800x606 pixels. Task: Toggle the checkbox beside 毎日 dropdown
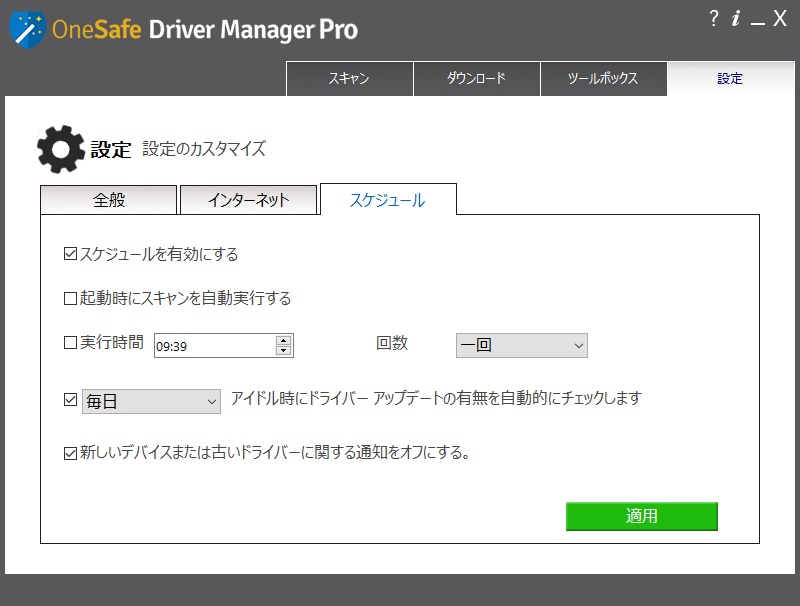click(x=70, y=399)
